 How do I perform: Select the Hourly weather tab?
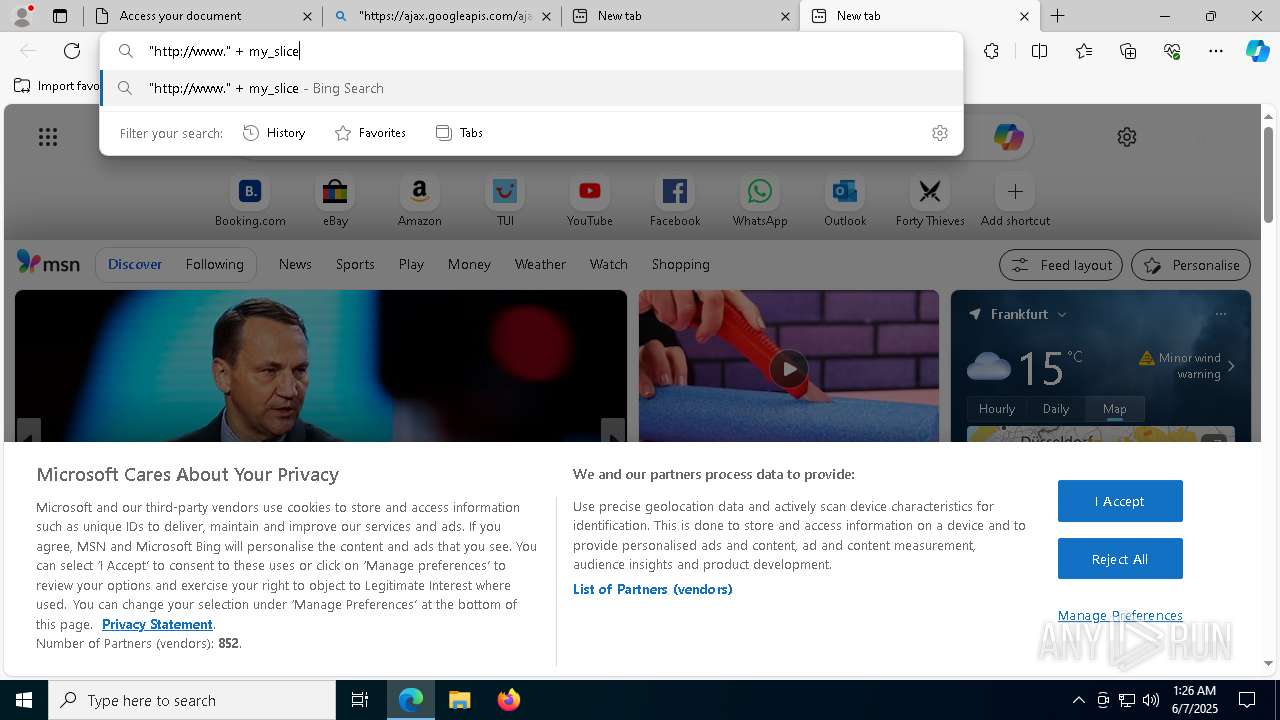[x=997, y=408]
